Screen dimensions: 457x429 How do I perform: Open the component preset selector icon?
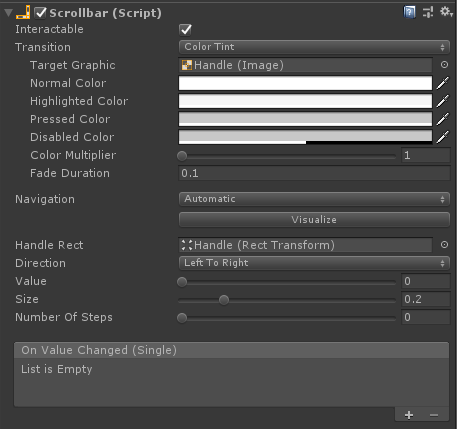tap(428, 12)
